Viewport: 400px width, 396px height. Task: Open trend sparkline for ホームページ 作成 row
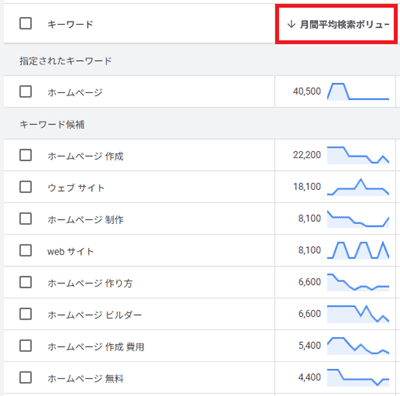[x=358, y=155]
